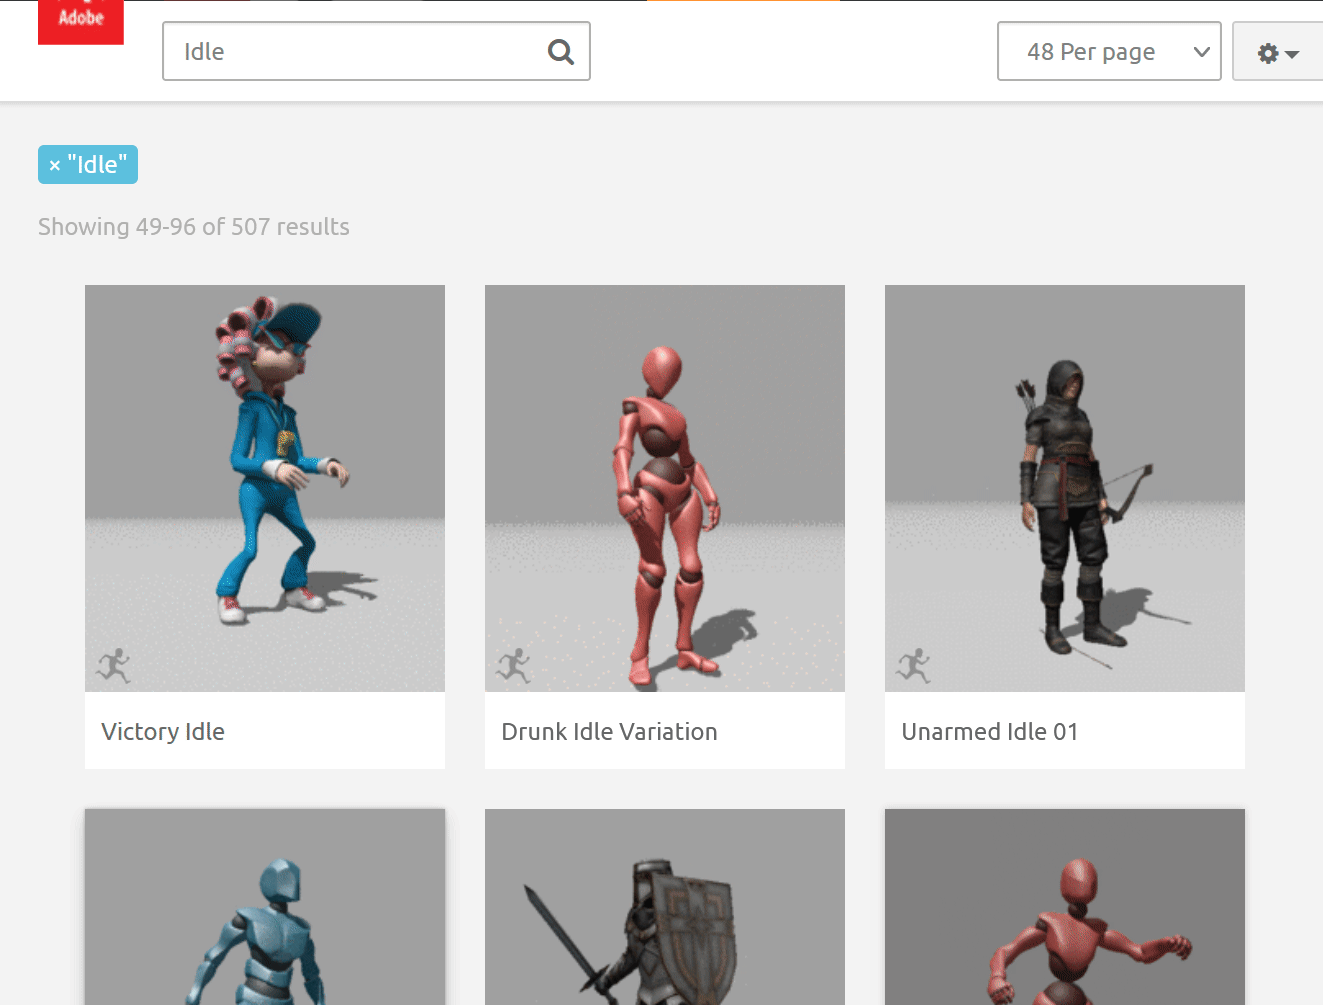The width and height of the screenshot is (1323, 1005).
Task: Click the Adobe logo
Action: pos(80,21)
